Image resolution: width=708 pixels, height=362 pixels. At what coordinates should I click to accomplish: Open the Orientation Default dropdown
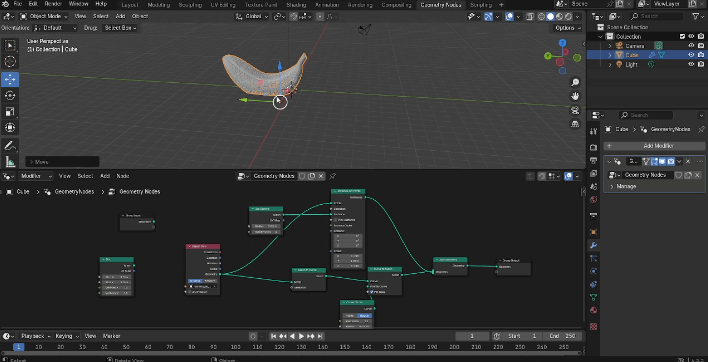(55, 28)
